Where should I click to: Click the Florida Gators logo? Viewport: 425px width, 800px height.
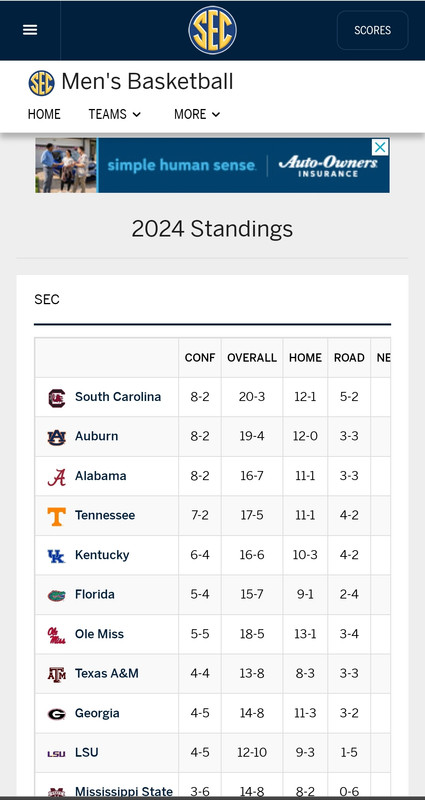[x=57, y=595]
